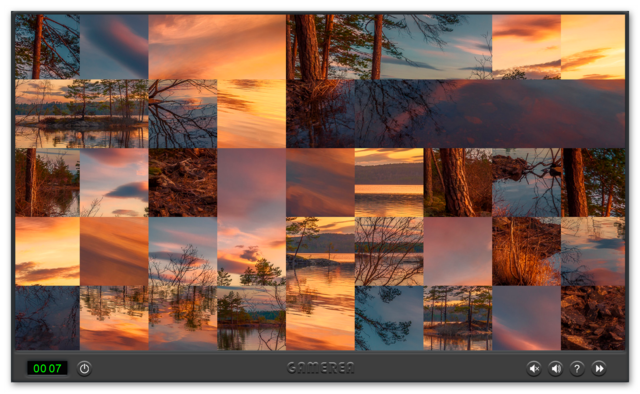Select the third bottom-row tile with orange tree reflections
The height and width of the screenshot is (394, 640).
coord(183,318)
